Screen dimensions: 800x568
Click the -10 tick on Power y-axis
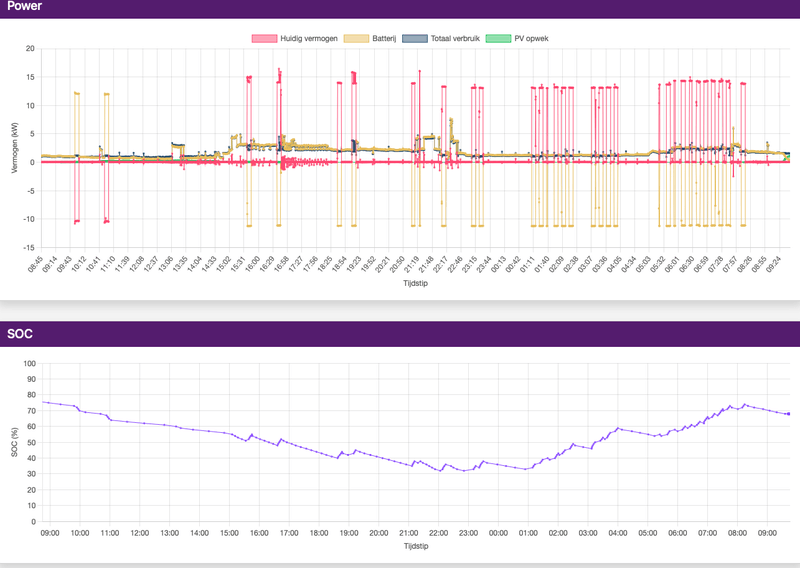coord(29,219)
